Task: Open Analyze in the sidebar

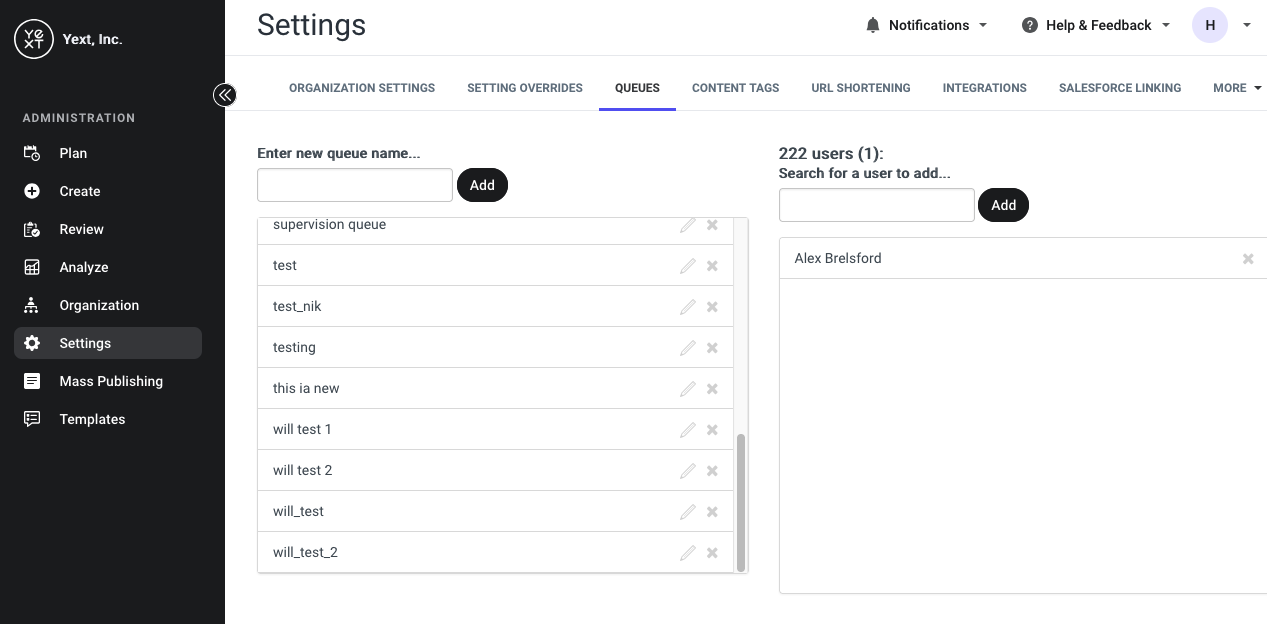Action: [x=108, y=267]
